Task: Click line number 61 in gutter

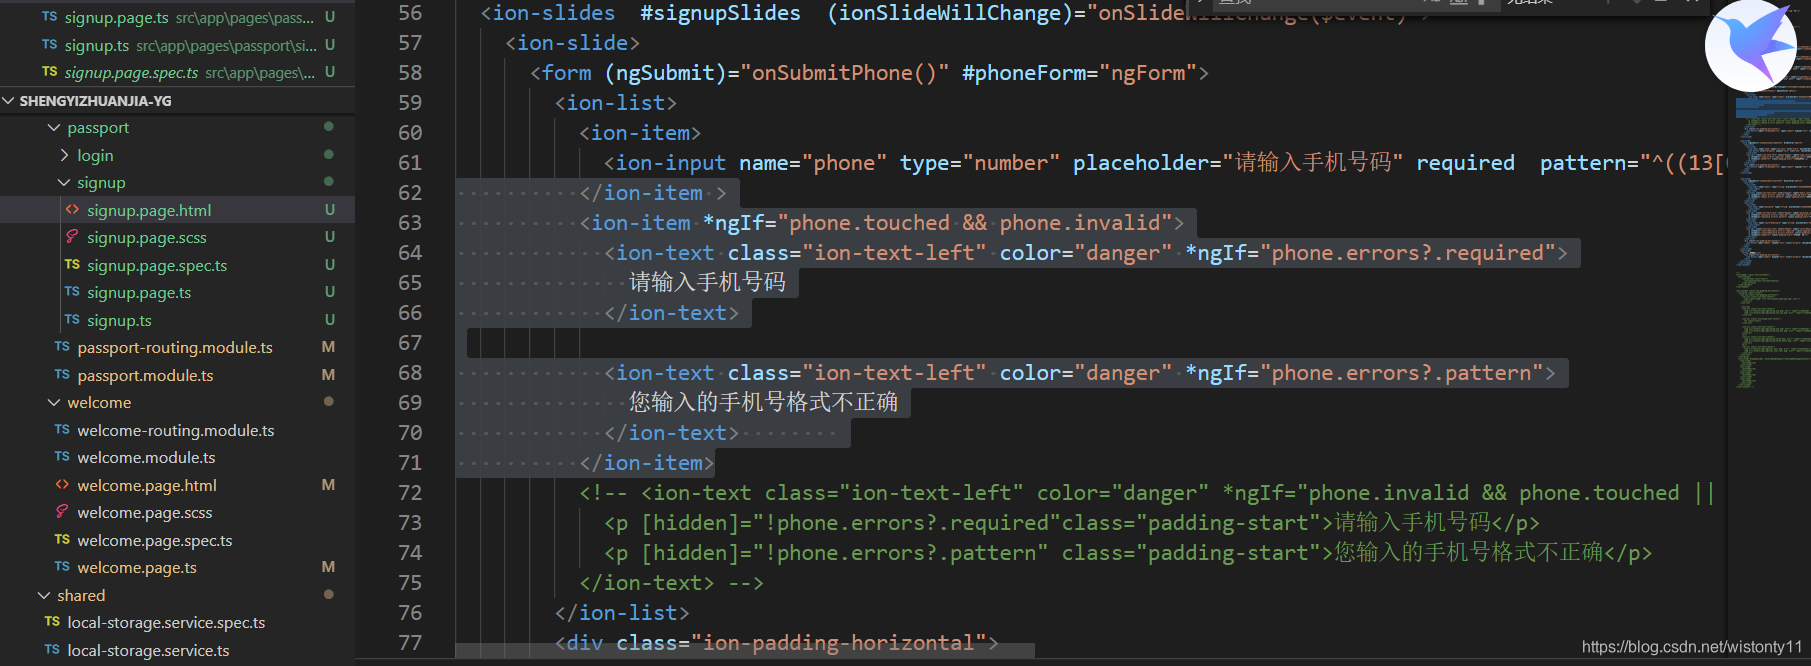Action: click(410, 163)
